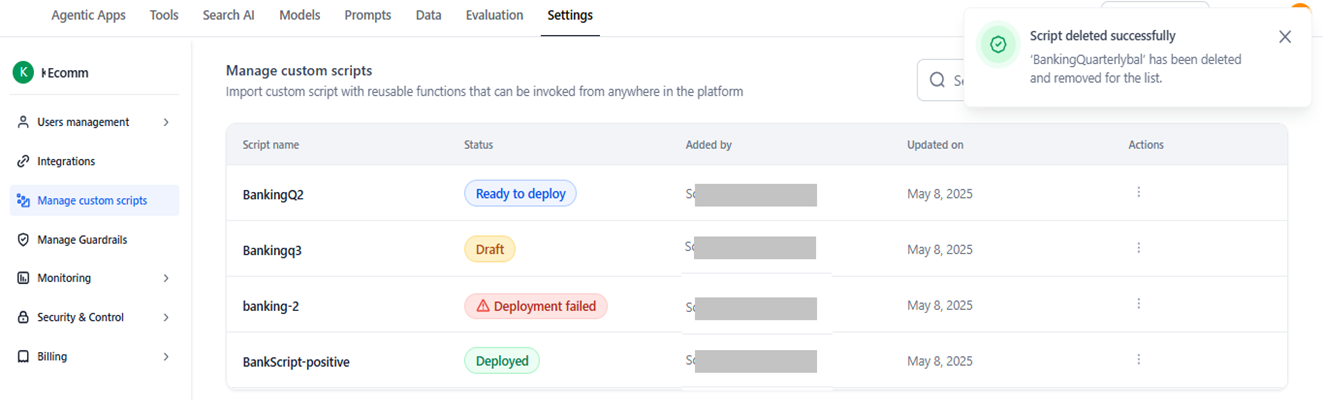Expand the Users management section
1323x400 pixels.
coord(166,122)
